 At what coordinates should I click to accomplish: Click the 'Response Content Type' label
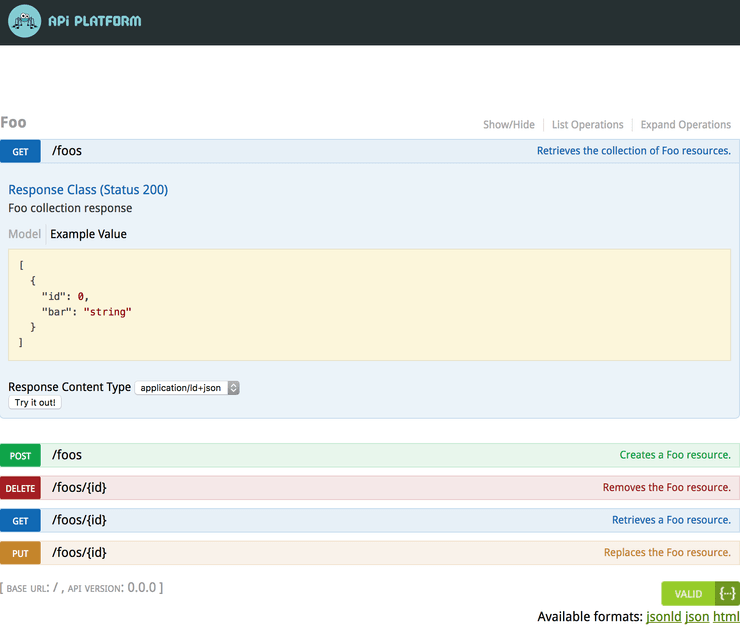[69, 387]
